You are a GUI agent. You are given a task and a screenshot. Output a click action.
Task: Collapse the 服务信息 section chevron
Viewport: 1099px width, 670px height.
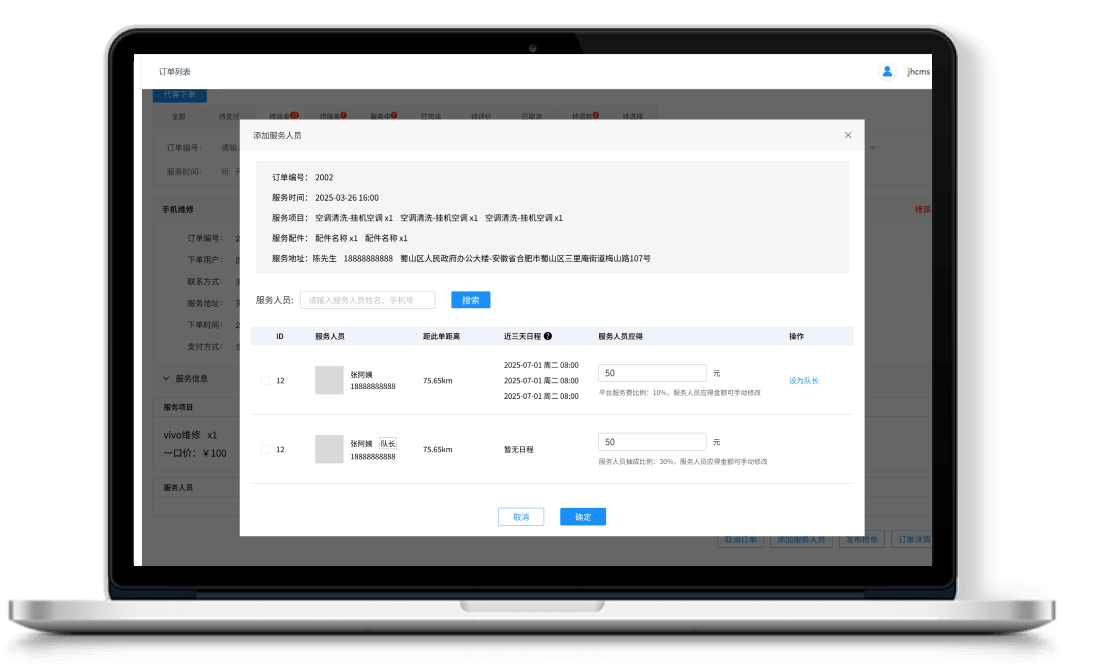[166, 379]
